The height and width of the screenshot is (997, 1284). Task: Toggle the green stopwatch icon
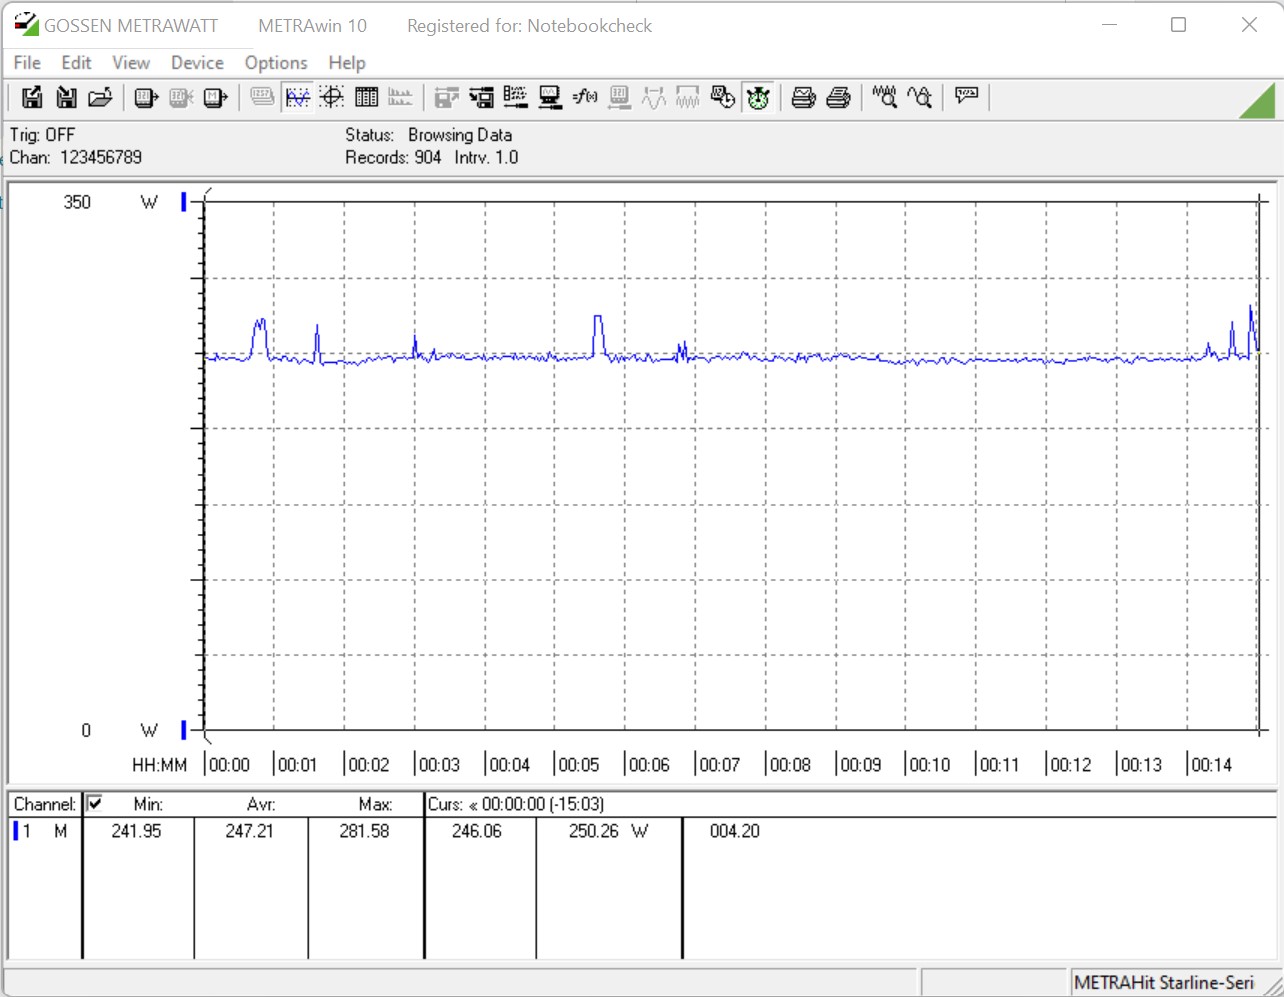click(758, 97)
